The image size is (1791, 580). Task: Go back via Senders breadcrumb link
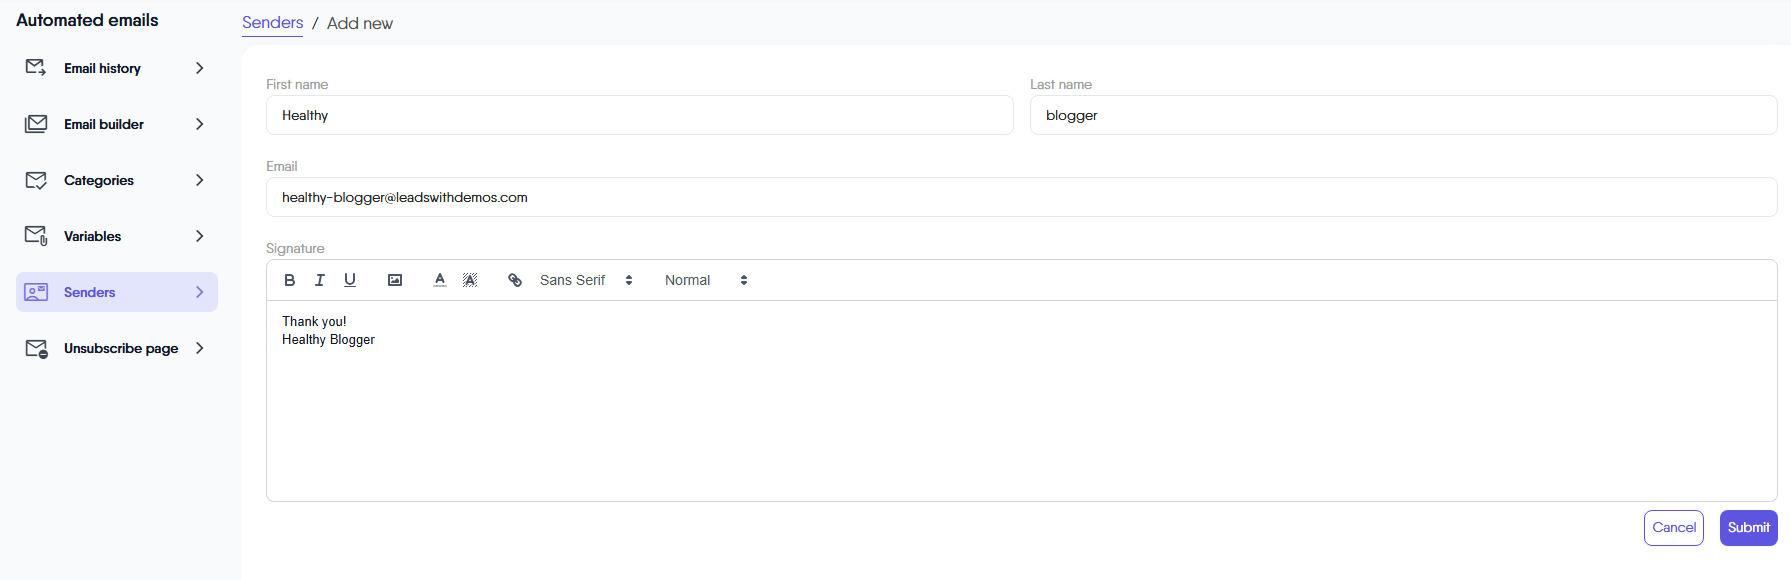272,23
